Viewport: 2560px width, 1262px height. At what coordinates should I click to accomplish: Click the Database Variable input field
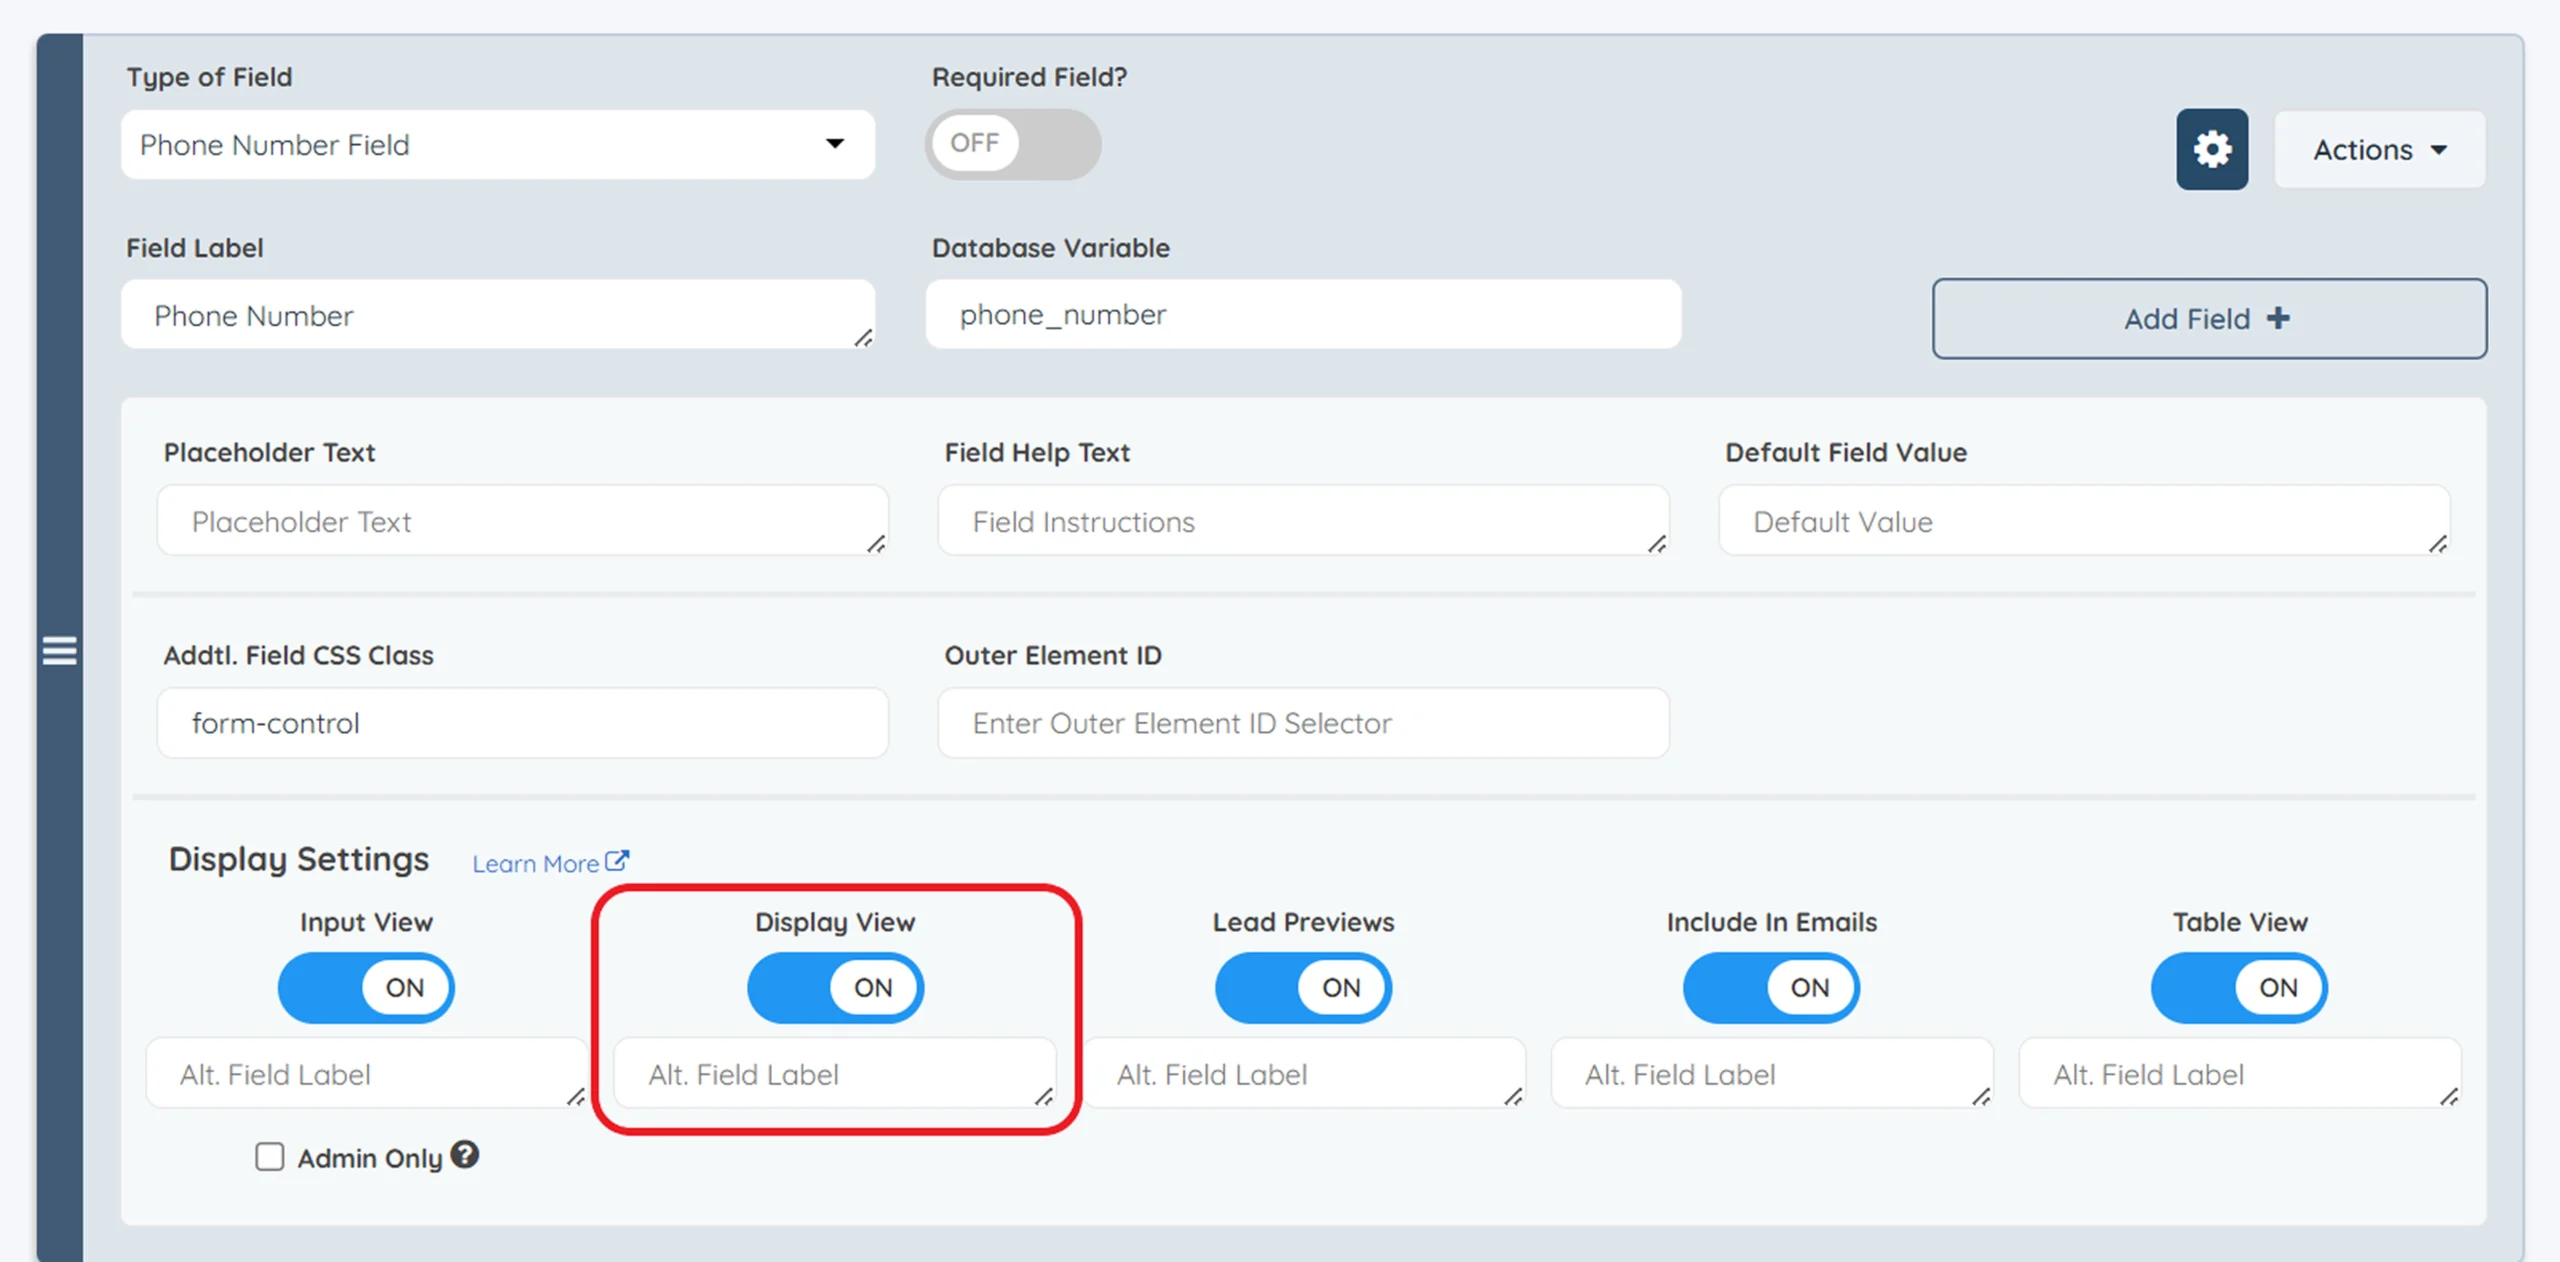[x=1302, y=315]
